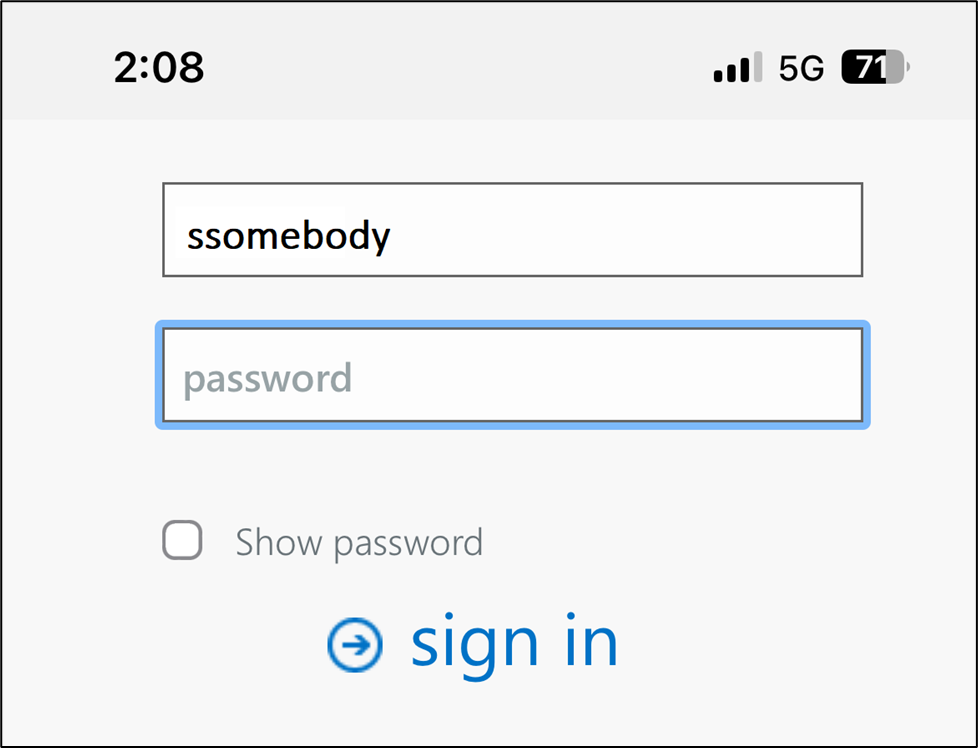This screenshot has width=978, height=748.
Task: Enable the Show password checkbox
Action: [182, 541]
